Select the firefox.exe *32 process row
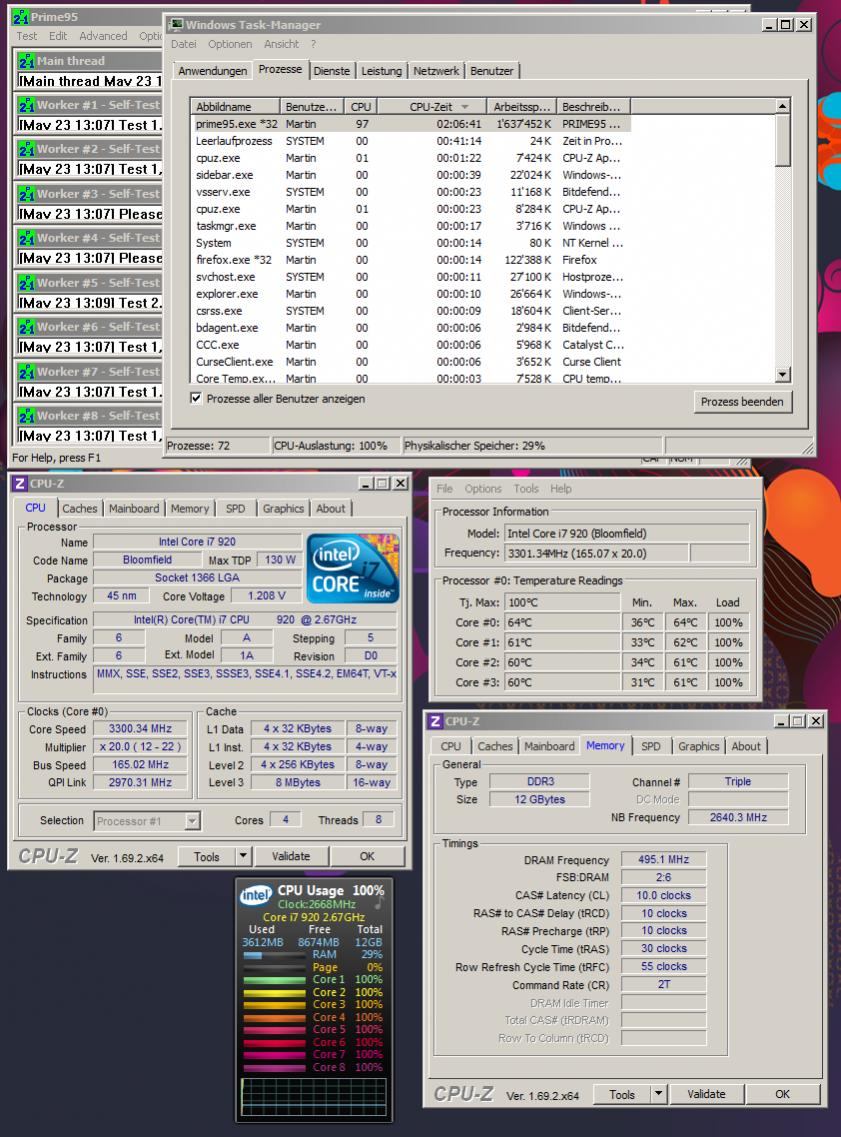This screenshot has height=1137, width=841. click(x=410, y=260)
